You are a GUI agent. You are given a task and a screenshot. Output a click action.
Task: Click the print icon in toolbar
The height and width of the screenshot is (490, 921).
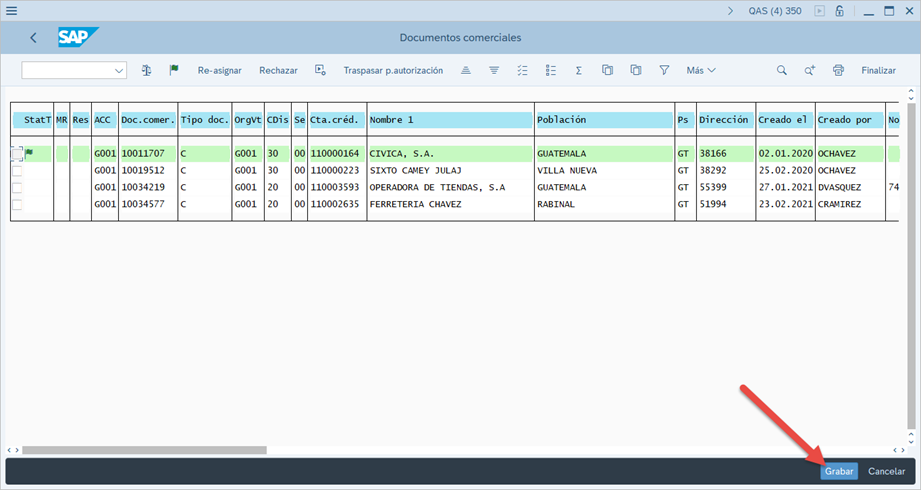pos(838,70)
